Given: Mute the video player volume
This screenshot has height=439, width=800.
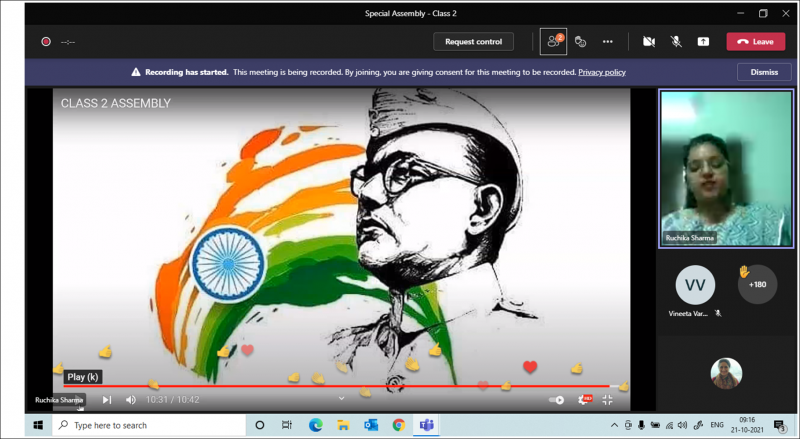Looking at the screenshot, I should (x=131, y=400).
